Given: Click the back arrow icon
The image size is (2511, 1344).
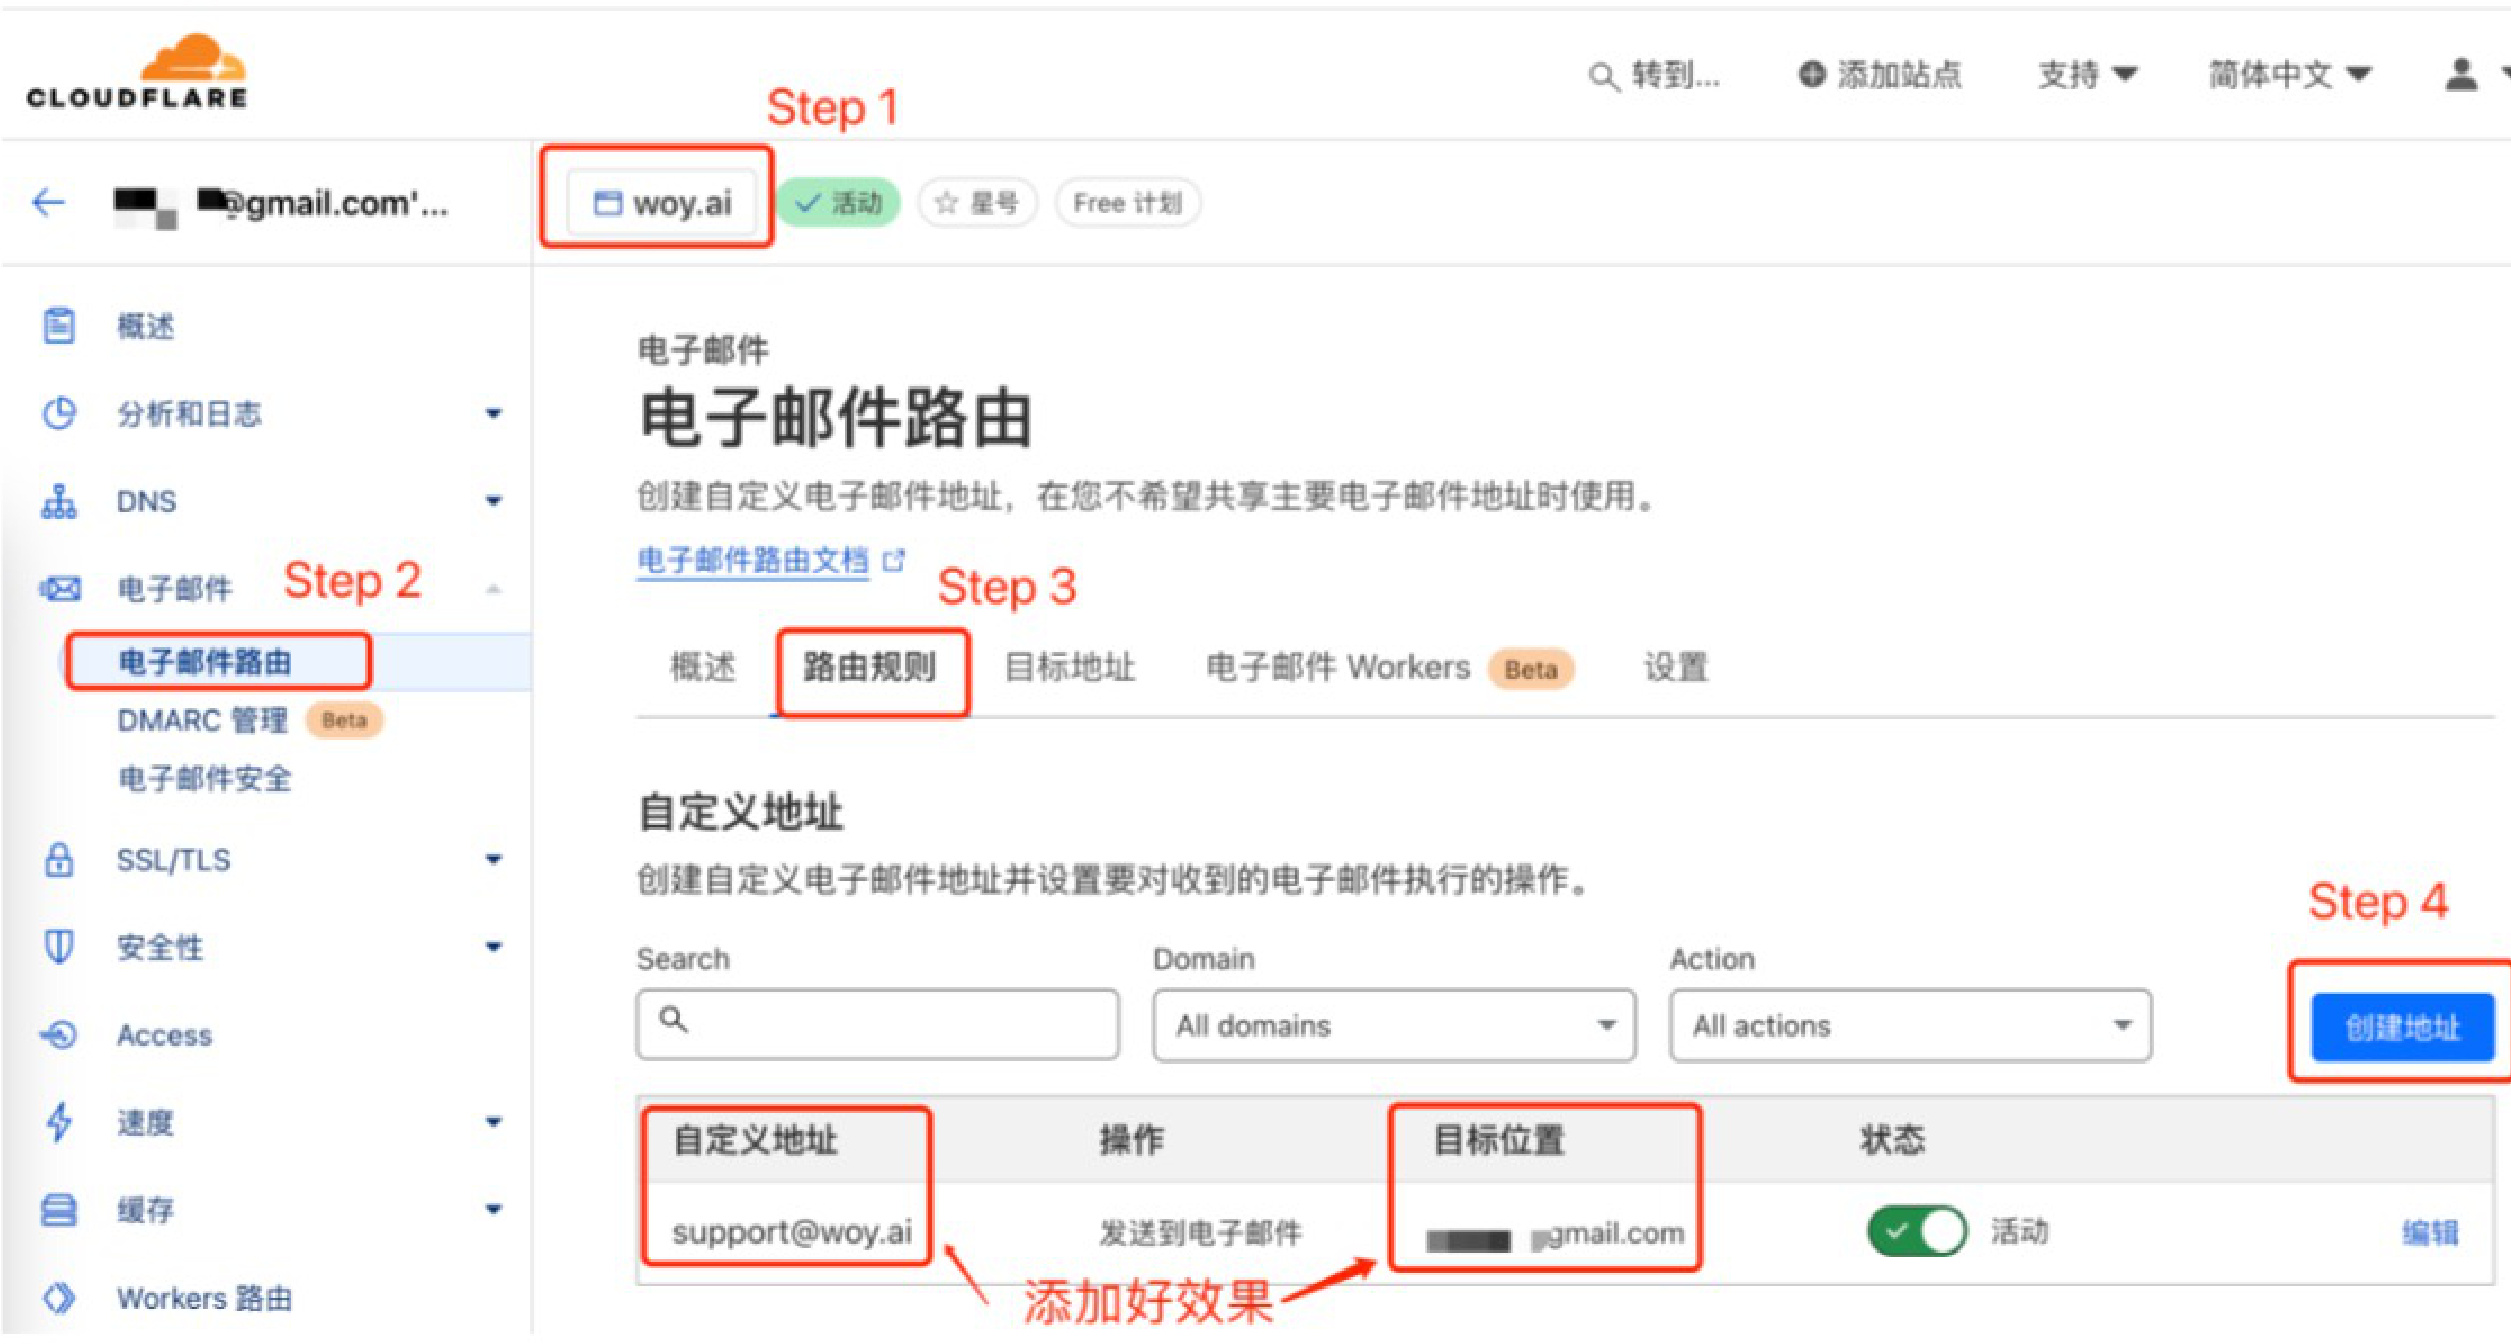Looking at the screenshot, I should [x=48, y=203].
